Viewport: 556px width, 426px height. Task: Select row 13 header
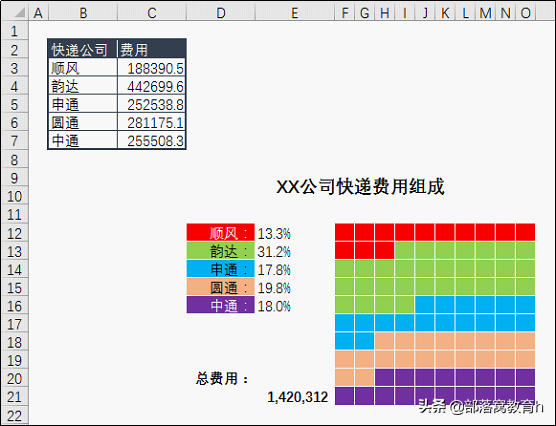click(15, 251)
